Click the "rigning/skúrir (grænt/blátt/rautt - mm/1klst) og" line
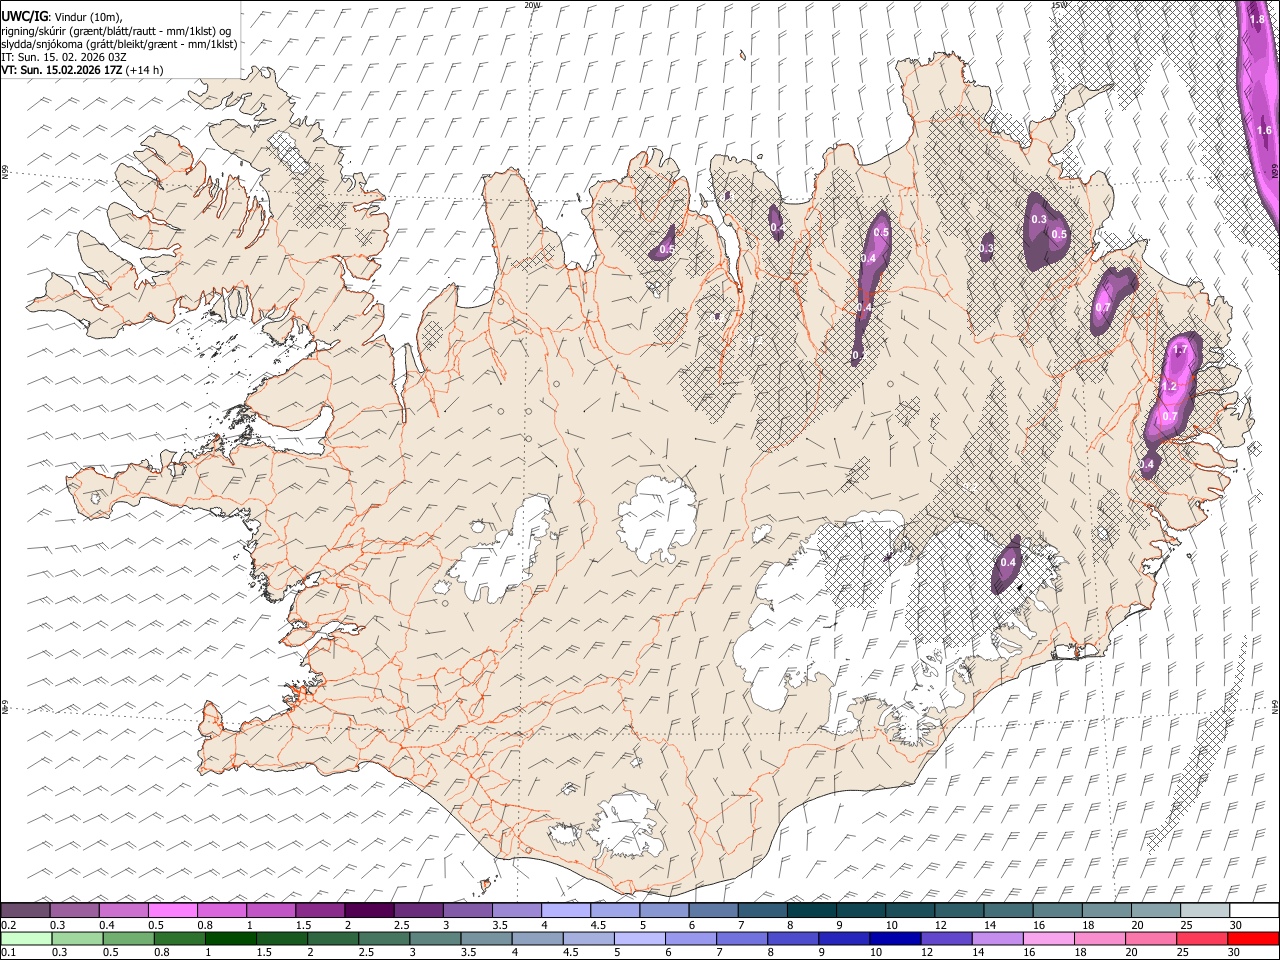1280x960 pixels. (x=116, y=31)
